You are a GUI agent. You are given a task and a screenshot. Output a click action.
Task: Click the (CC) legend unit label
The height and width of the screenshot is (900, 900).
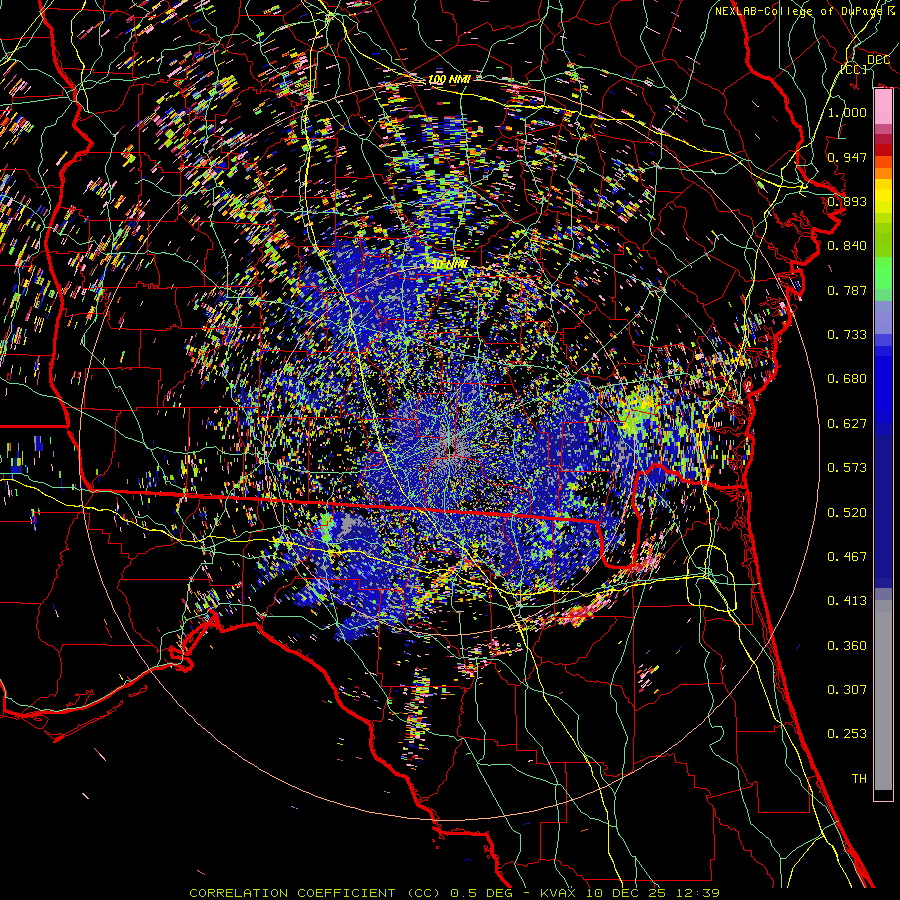[x=854, y=69]
